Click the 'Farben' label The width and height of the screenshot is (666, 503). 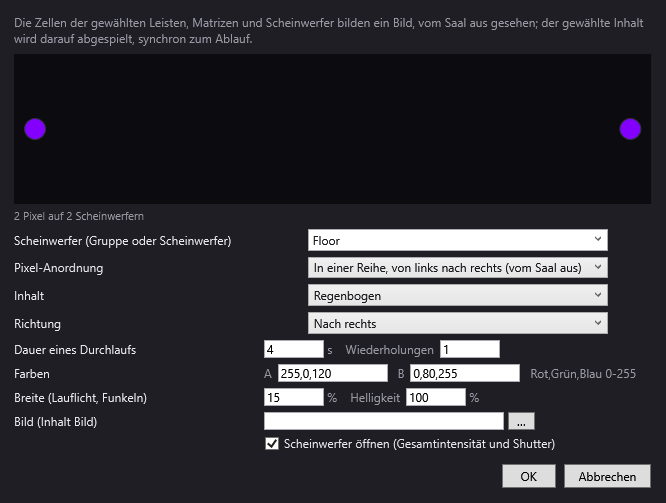[x=32, y=374]
